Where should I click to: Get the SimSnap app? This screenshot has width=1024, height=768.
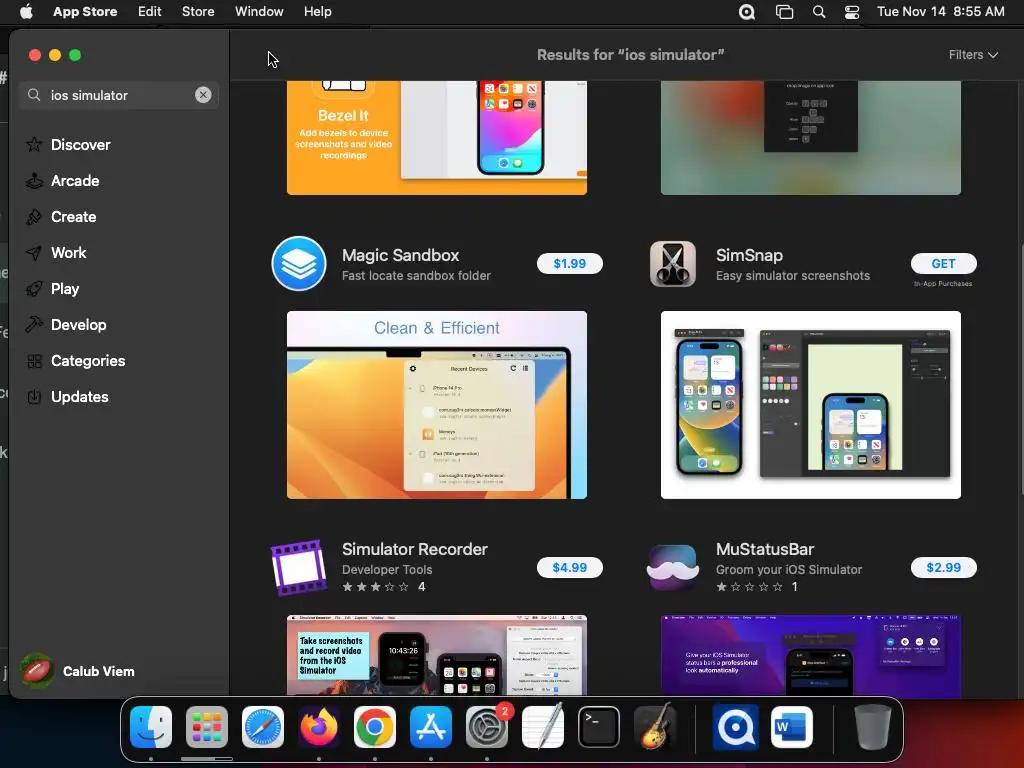coord(943,263)
